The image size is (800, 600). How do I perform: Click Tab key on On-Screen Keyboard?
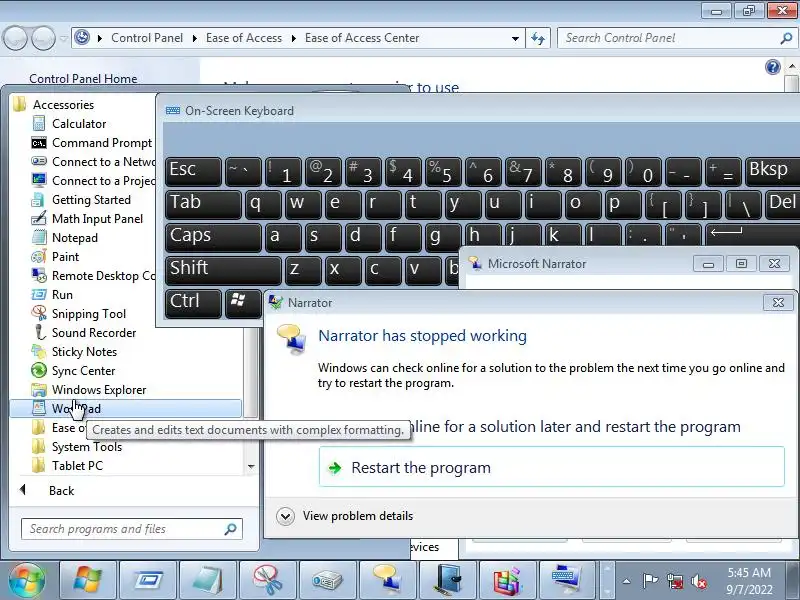[203, 203]
